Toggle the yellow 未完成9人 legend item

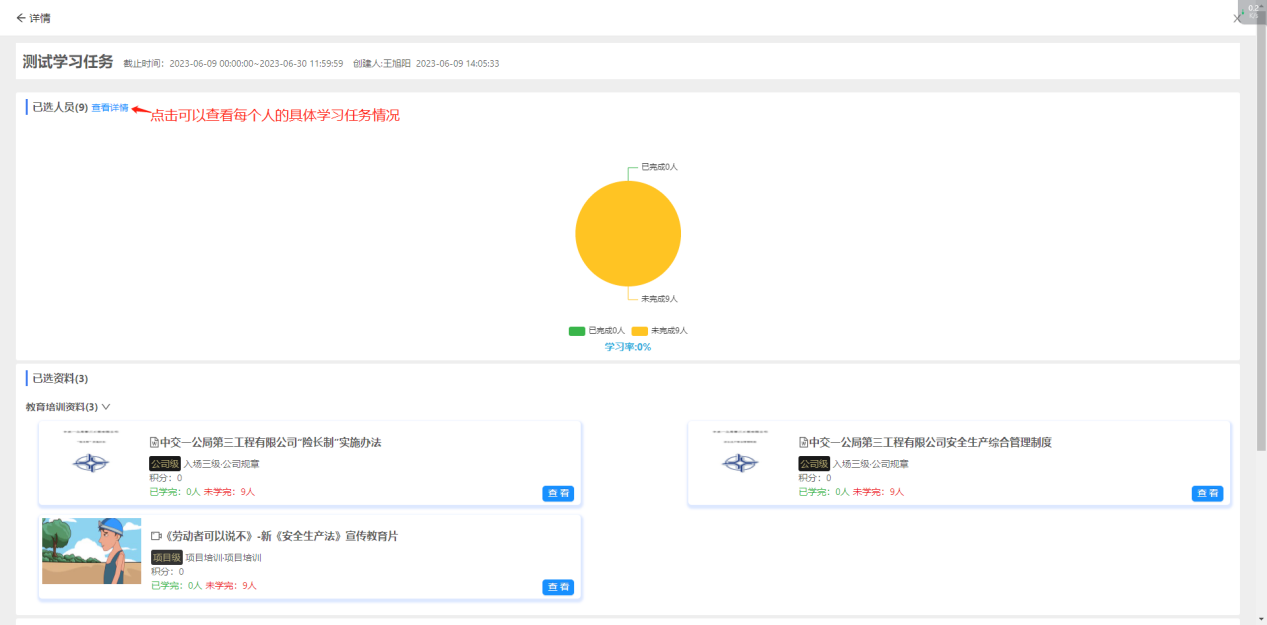pyautogui.click(x=659, y=331)
